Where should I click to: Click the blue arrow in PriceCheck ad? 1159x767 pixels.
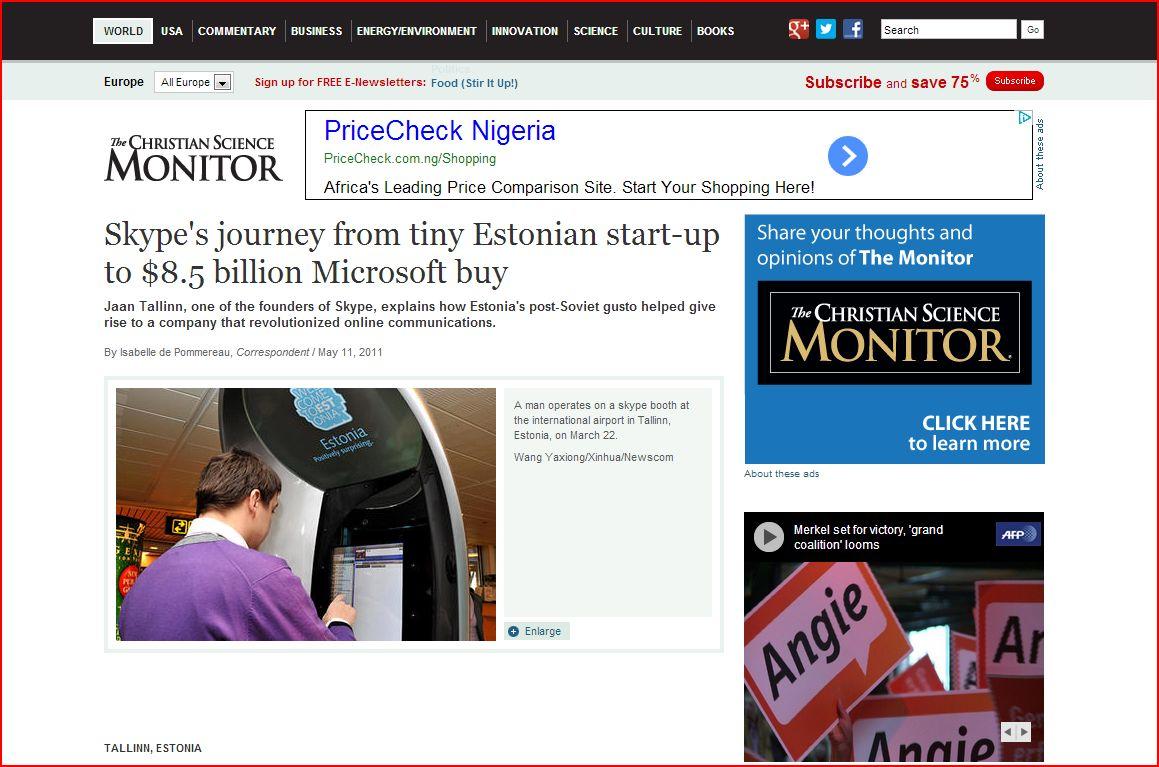[848, 156]
